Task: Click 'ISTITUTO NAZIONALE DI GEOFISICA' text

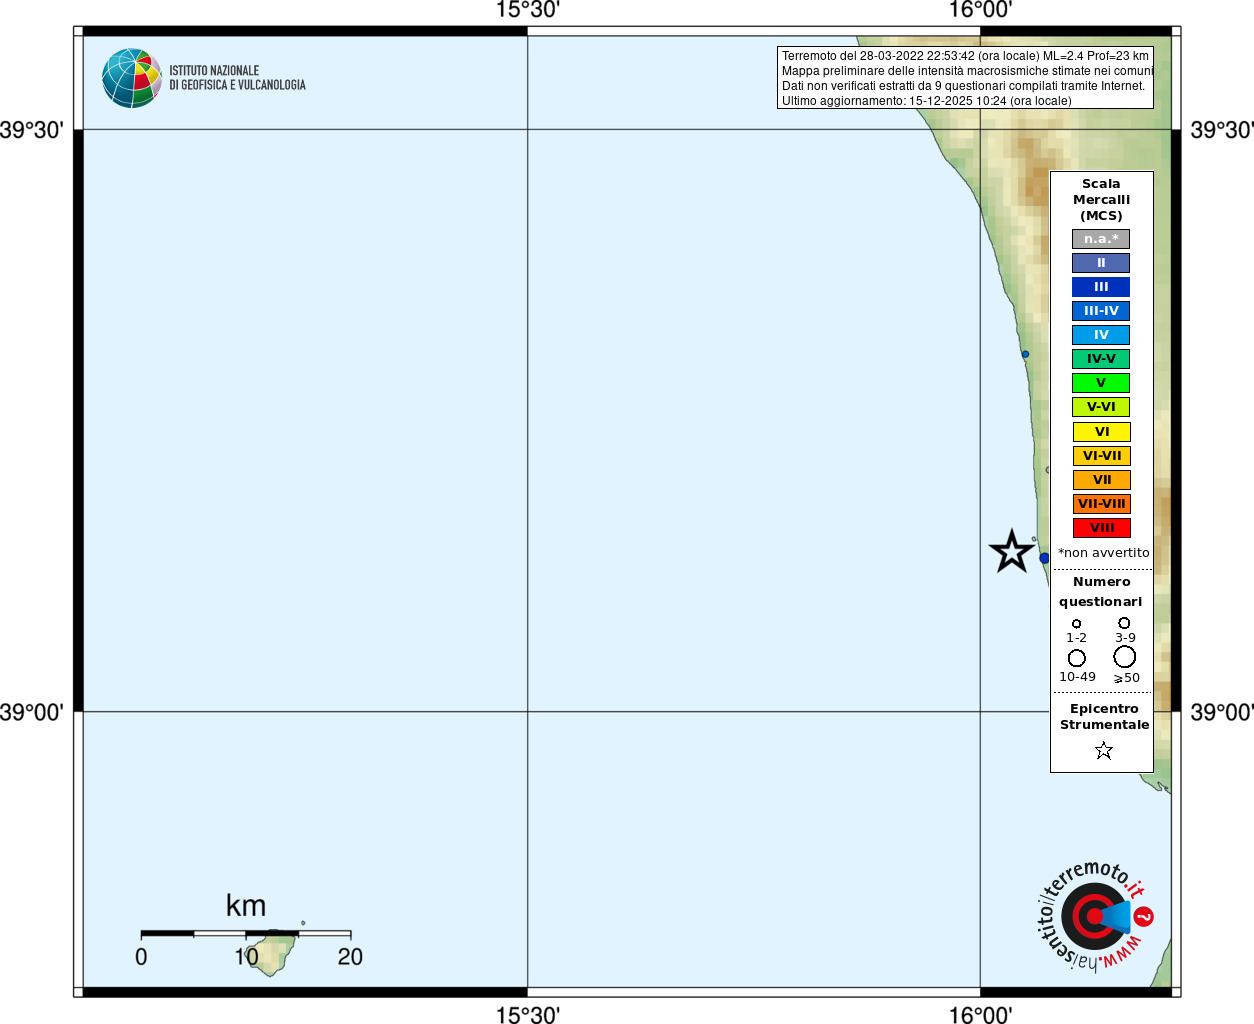Action: click(237, 78)
